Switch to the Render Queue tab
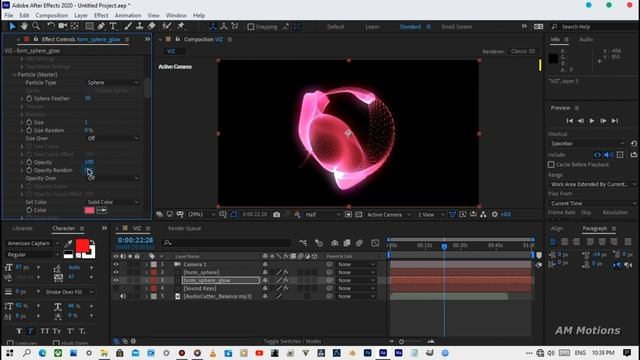The width and height of the screenshot is (640, 360). click(184, 229)
